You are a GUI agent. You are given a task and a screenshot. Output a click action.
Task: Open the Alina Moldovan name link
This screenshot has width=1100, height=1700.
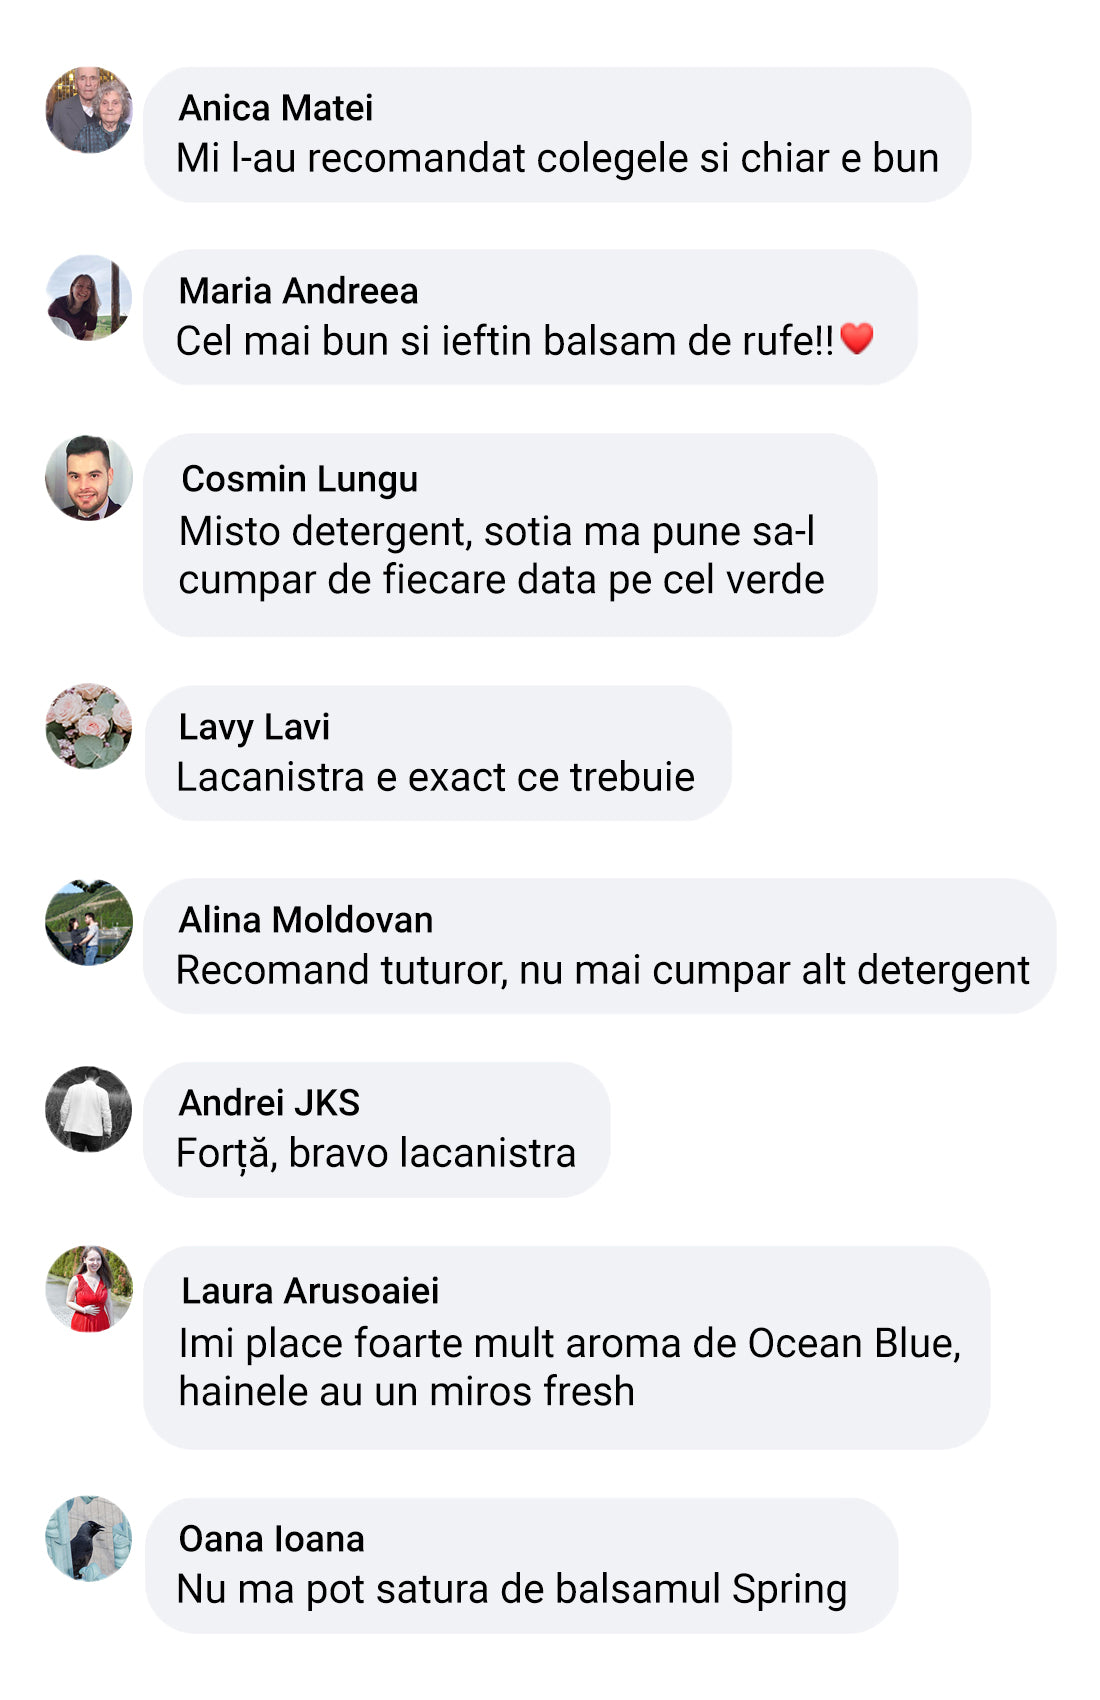point(306,920)
